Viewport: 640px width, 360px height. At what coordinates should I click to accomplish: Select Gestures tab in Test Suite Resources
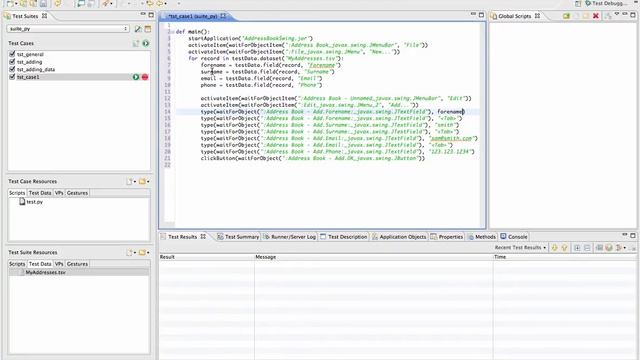pyautogui.click(x=77, y=264)
